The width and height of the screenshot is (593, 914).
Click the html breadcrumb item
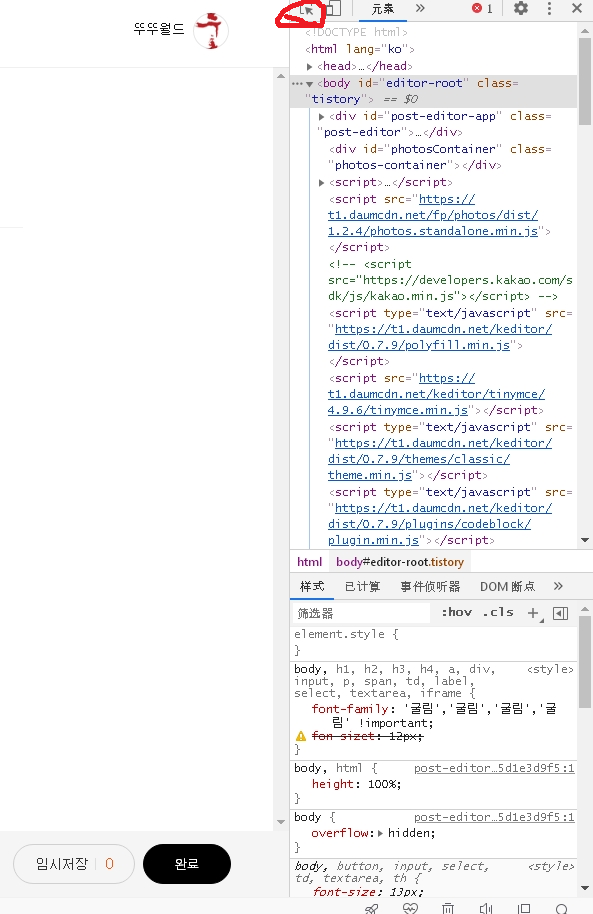pos(309,562)
